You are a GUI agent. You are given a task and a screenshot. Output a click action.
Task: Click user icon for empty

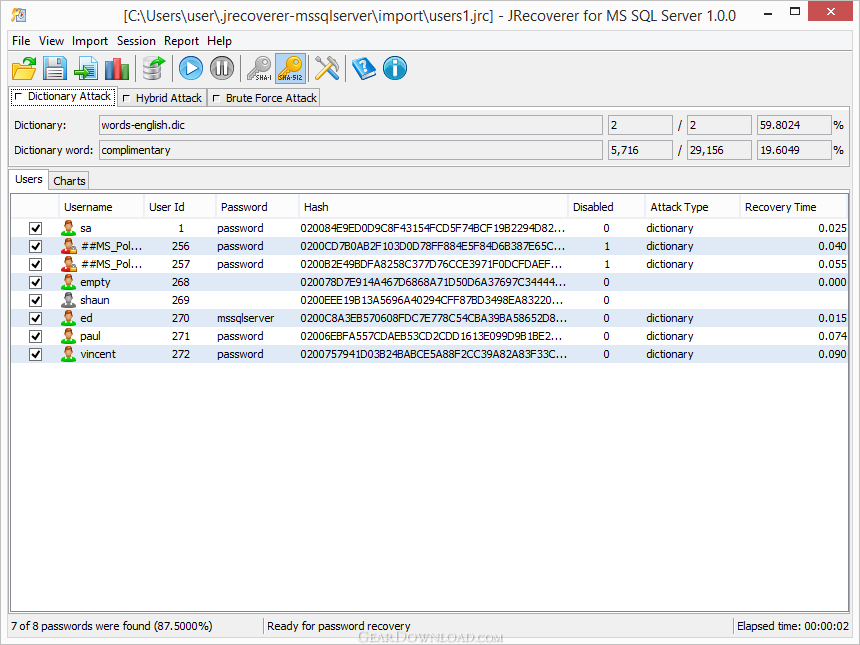click(69, 282)
